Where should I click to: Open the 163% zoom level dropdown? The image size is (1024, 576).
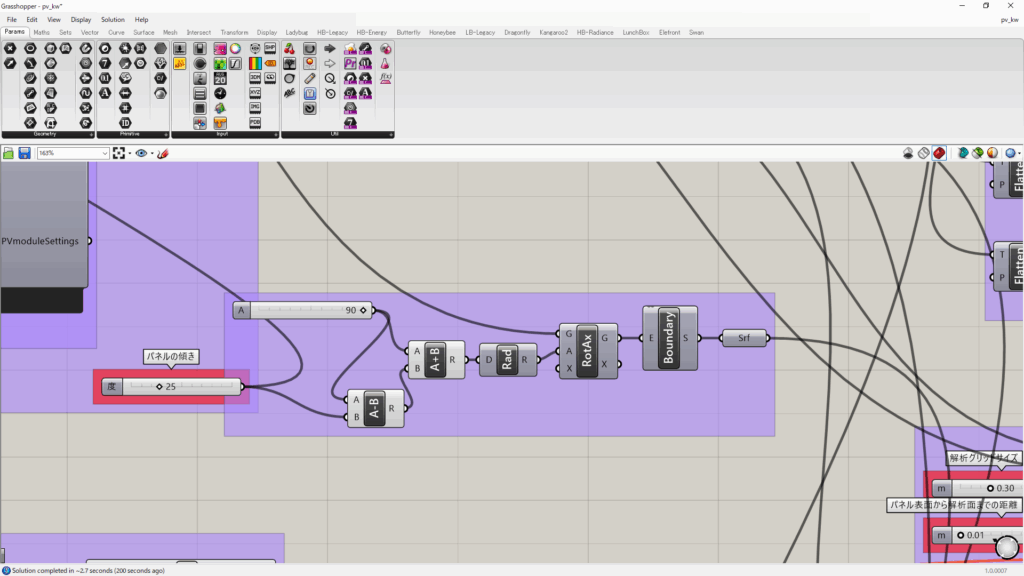point(104,153)
